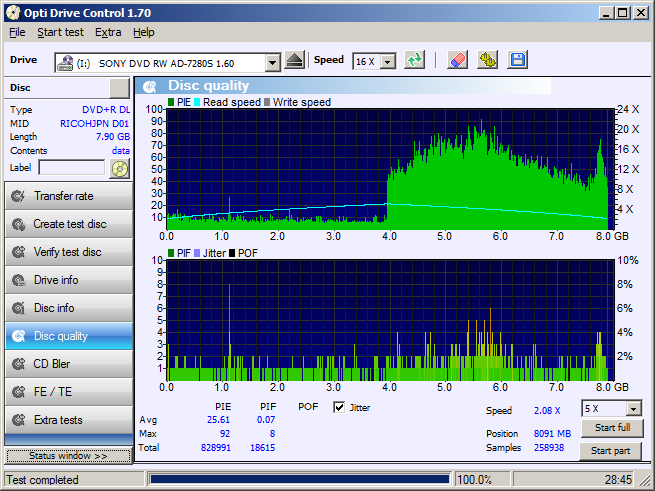Minimize the Opti Drive Control window
This screenshot has width=655, height=491.
coord(607,13)
